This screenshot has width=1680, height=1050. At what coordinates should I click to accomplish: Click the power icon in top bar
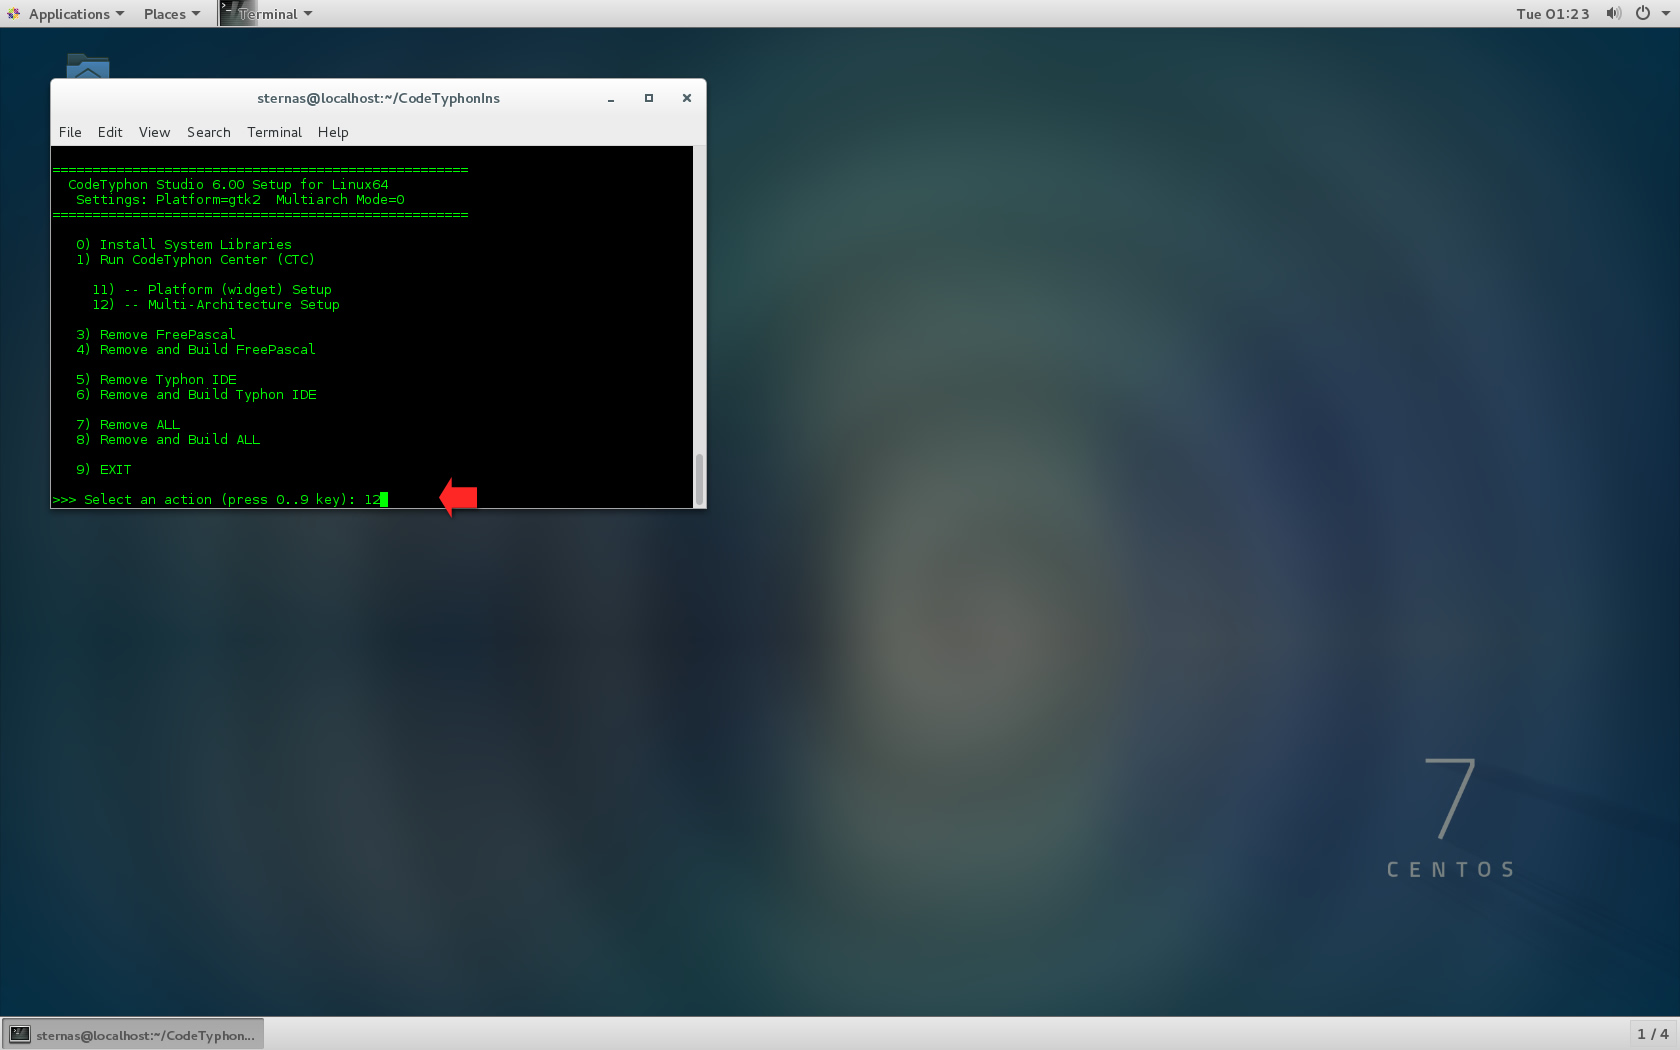[x=1642, y=13]
